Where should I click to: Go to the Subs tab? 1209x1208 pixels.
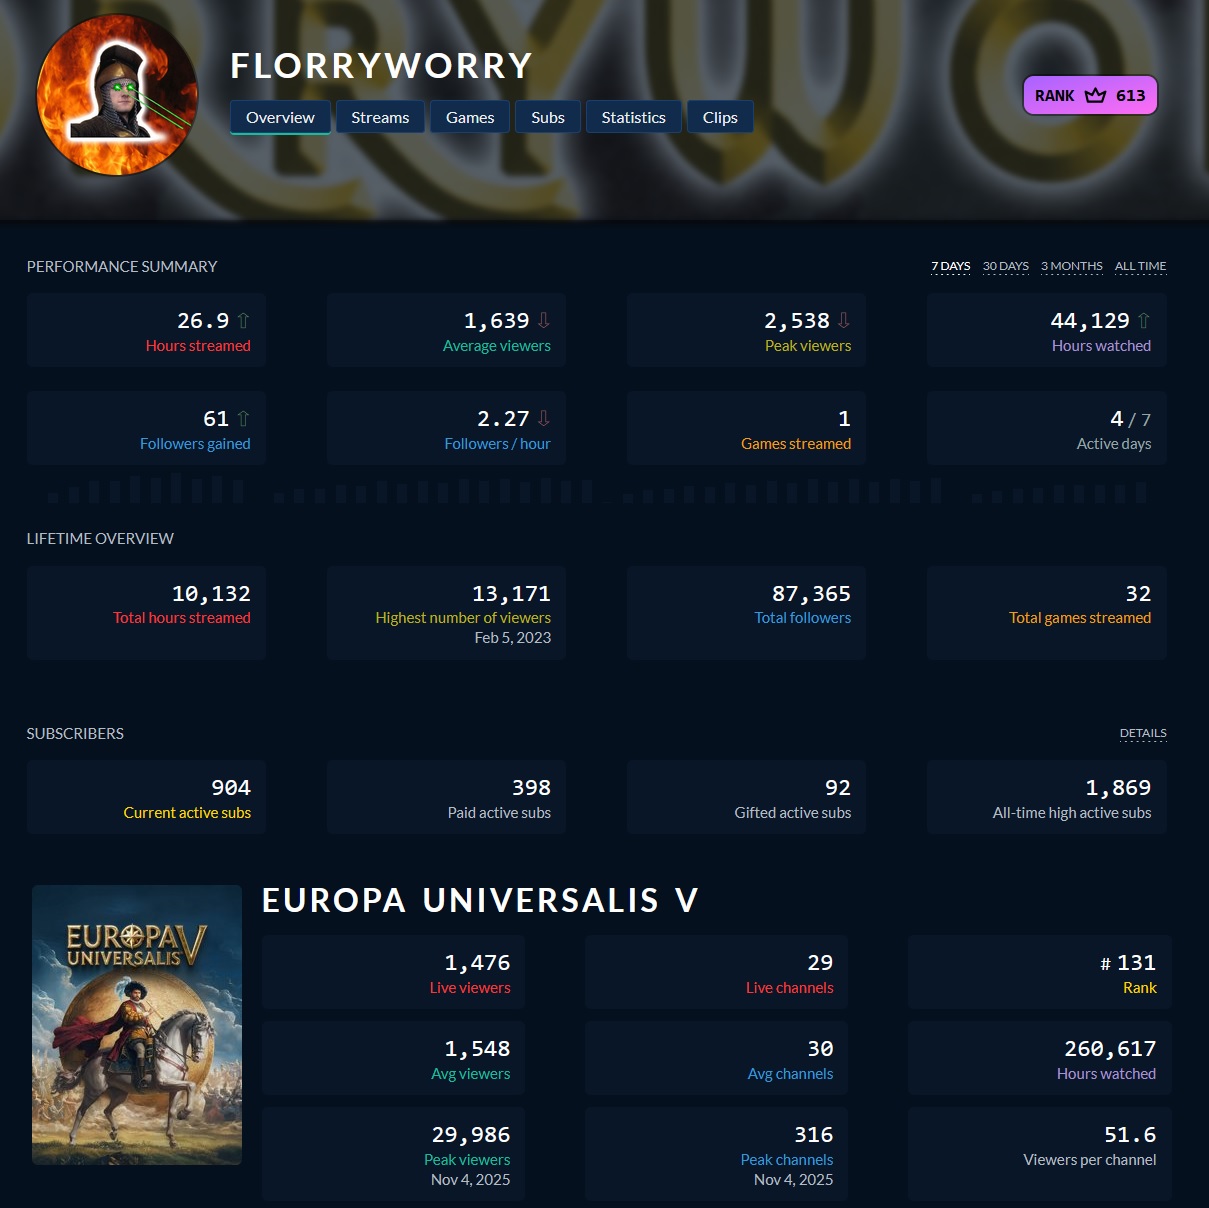[548, 117]
